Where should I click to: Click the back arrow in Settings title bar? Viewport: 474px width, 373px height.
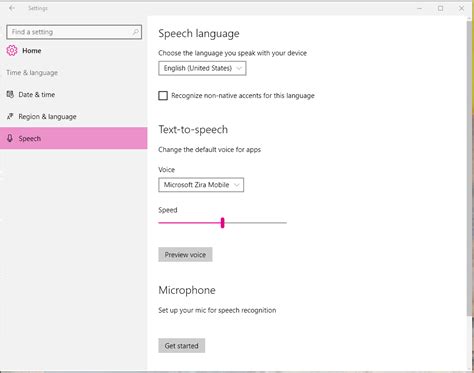(x=12, y=8)
